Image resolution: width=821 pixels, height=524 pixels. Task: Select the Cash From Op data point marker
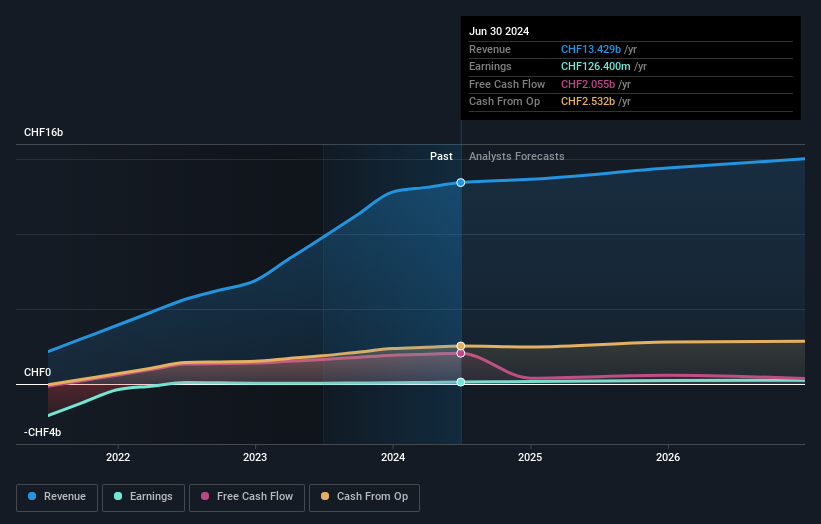(461, 346)
